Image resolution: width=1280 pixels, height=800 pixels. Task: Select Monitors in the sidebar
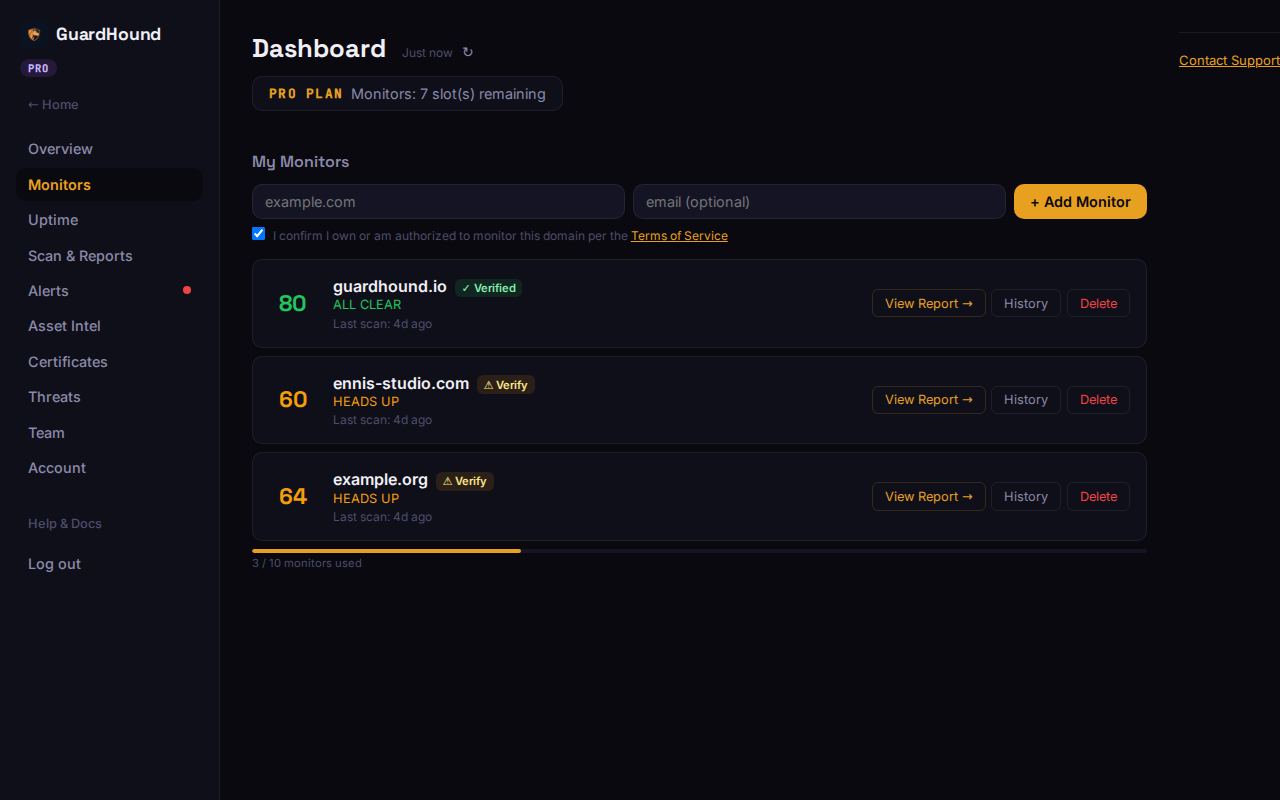point(110,185)
